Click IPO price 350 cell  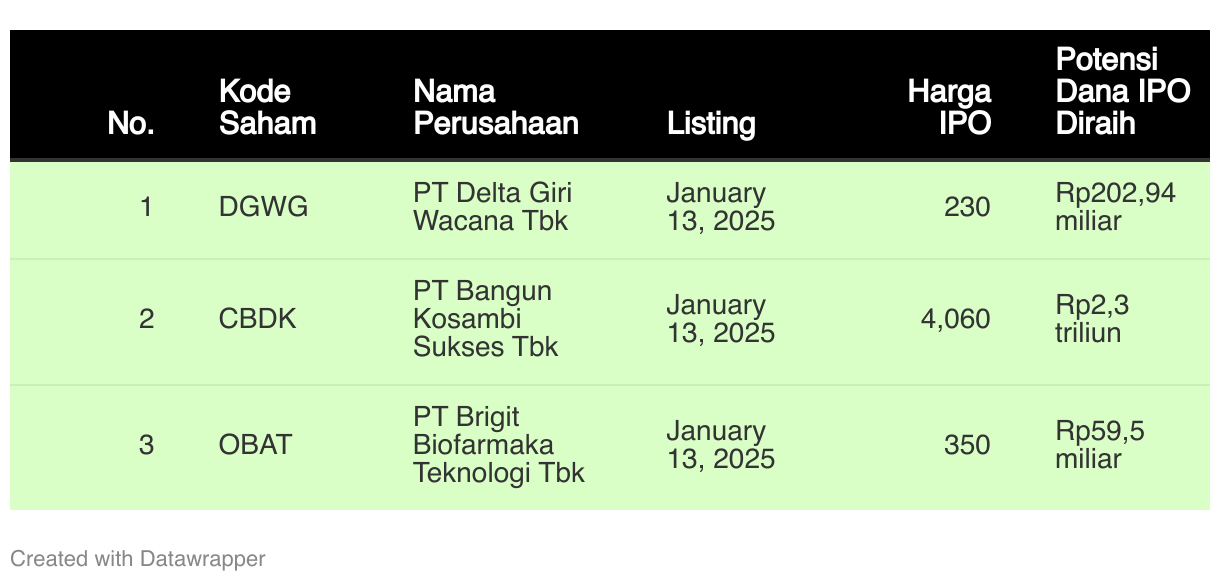tap(967, 445)
